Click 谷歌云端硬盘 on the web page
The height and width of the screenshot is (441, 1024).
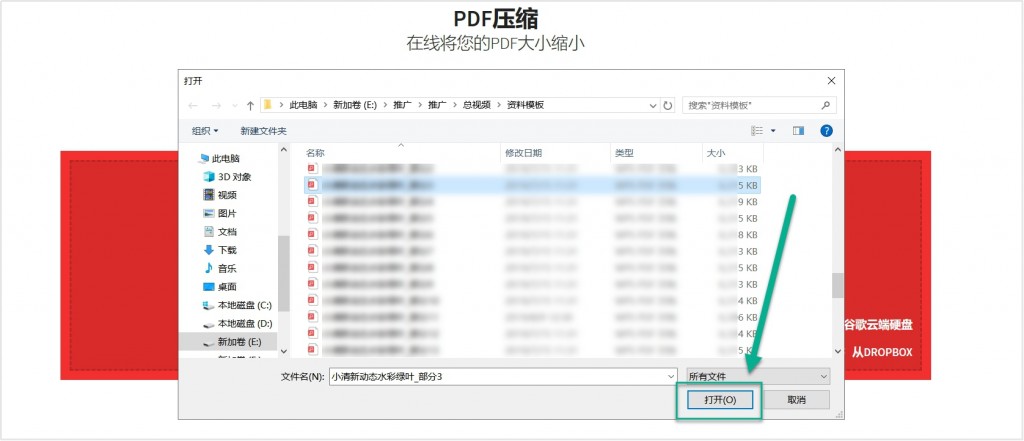877,325
